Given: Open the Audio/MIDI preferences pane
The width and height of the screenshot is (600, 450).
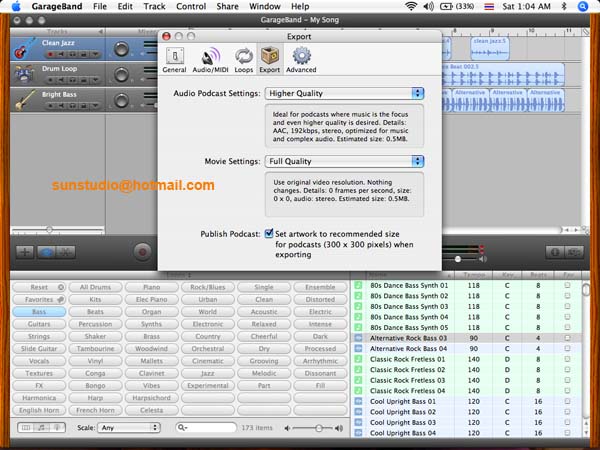Looking at the screenshot, I should pyautogui.click(x=210, y=60).
